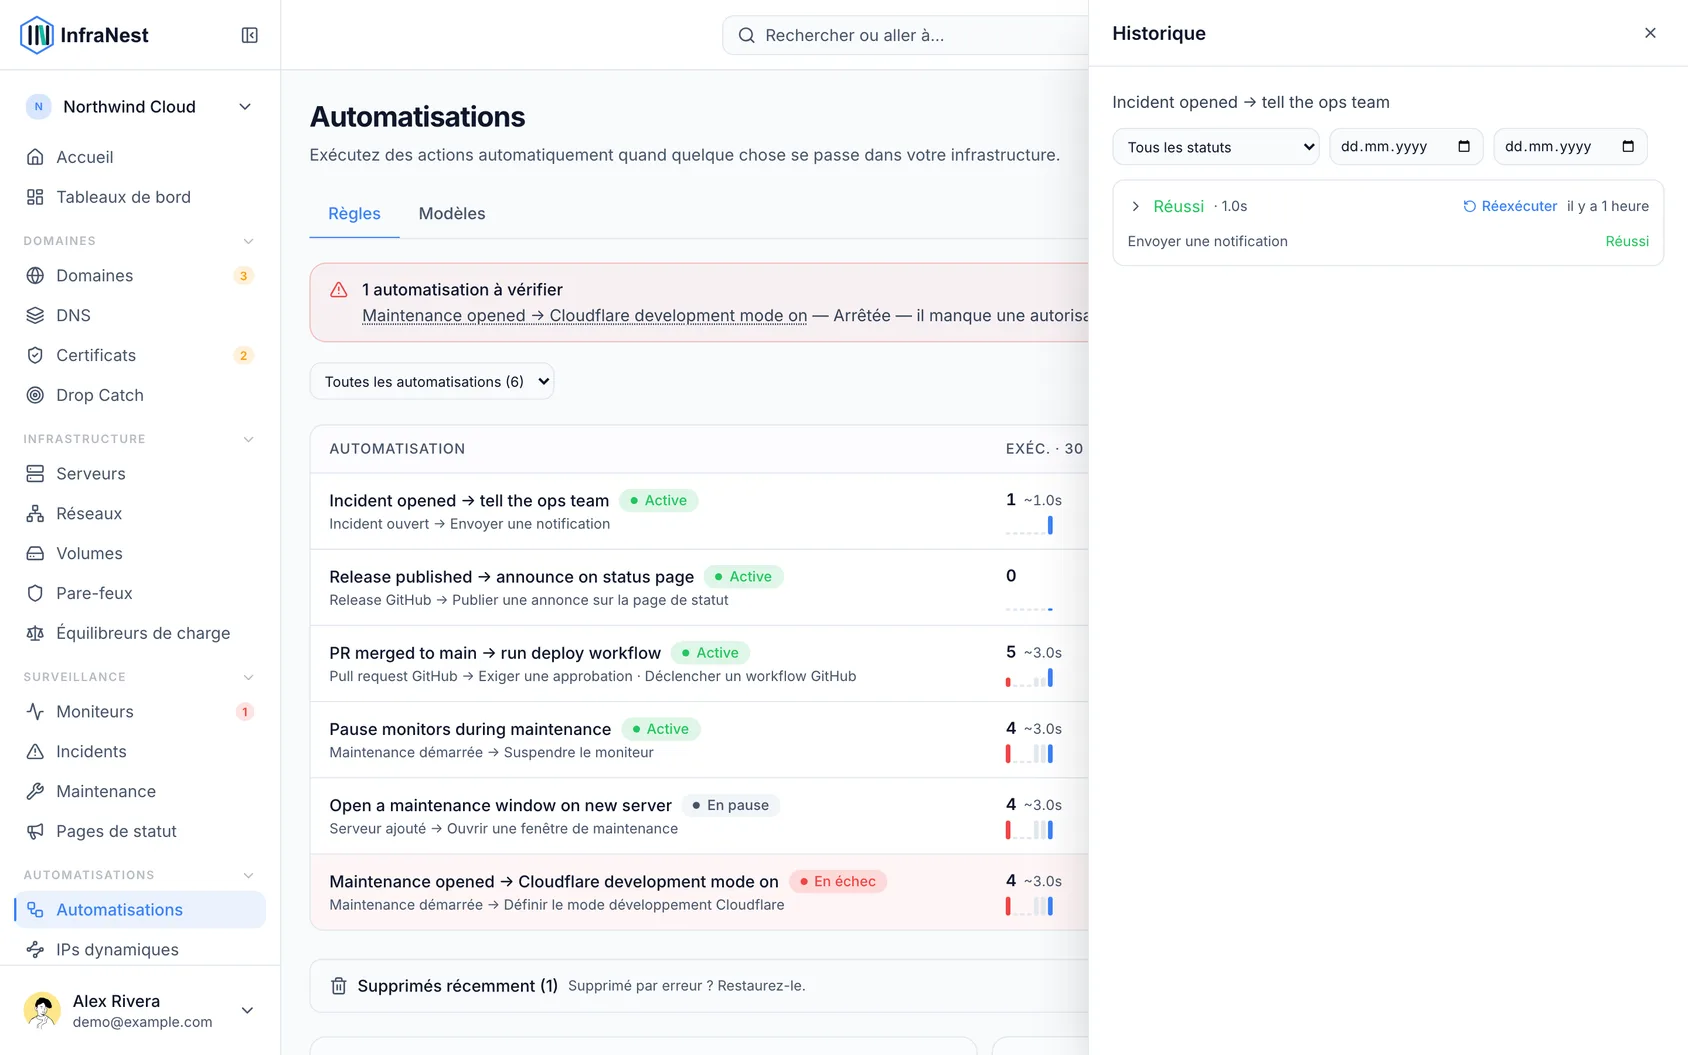The image size is (1688, 1055).
Task: Open Réseaux via its network icon
Action: click(x=35, y=513)
